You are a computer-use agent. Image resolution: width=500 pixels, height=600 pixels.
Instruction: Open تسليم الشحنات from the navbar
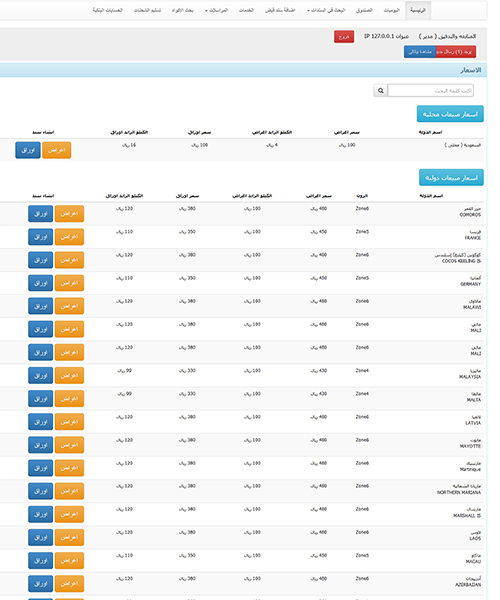(147, 10)
